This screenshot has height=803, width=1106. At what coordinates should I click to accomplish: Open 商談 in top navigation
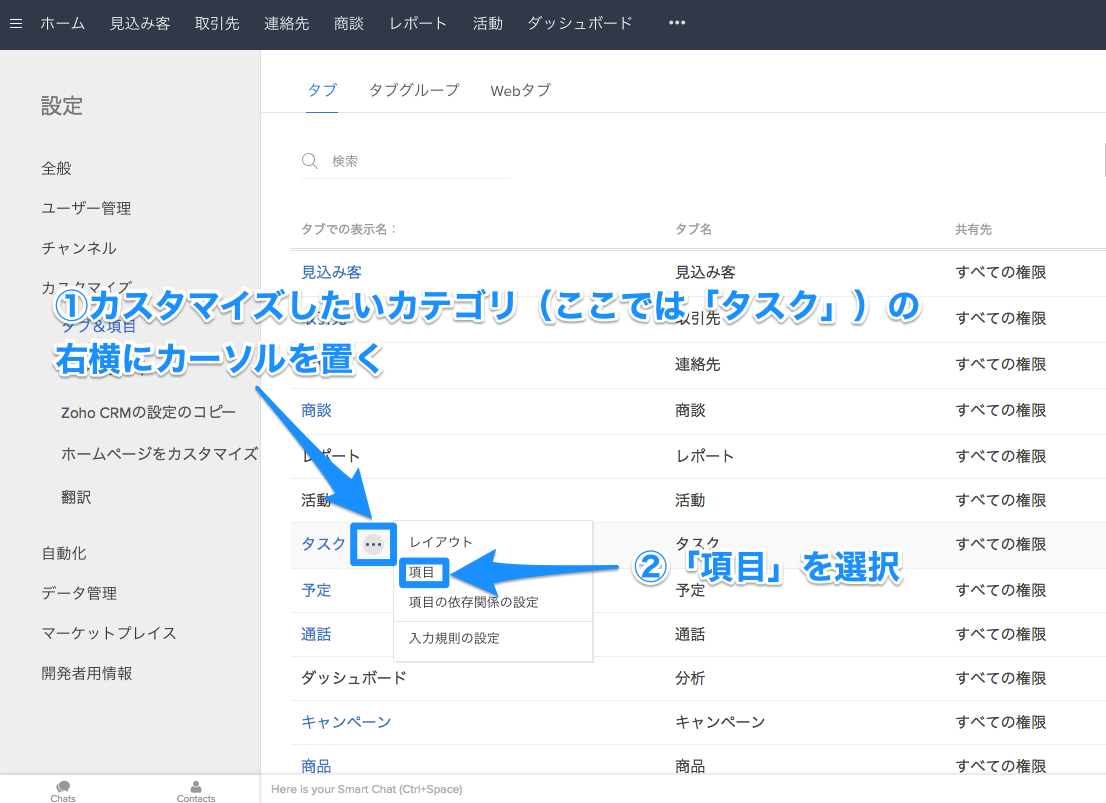click(348, 23)
